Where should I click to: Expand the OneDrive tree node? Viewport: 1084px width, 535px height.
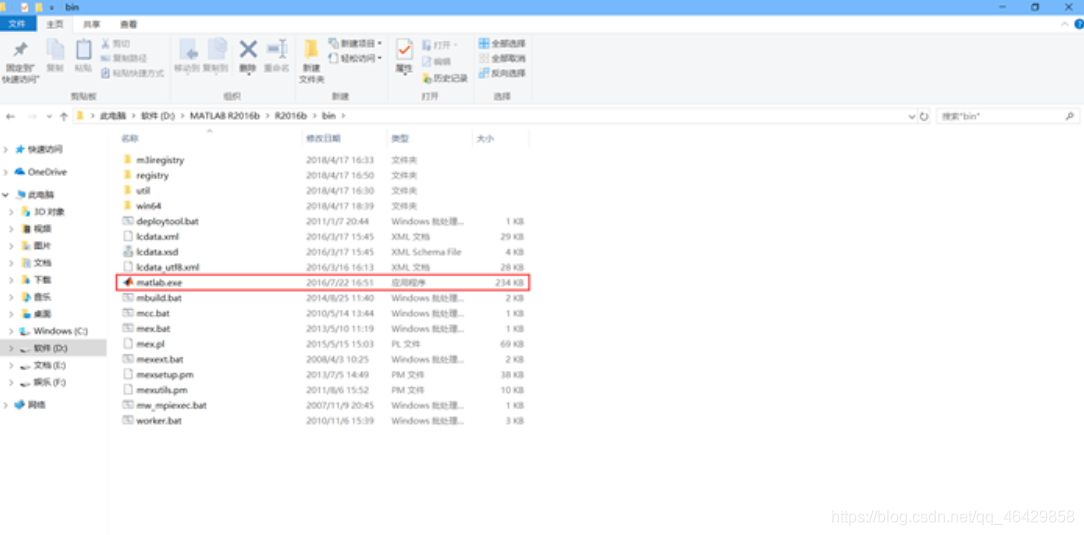(6, 172)
